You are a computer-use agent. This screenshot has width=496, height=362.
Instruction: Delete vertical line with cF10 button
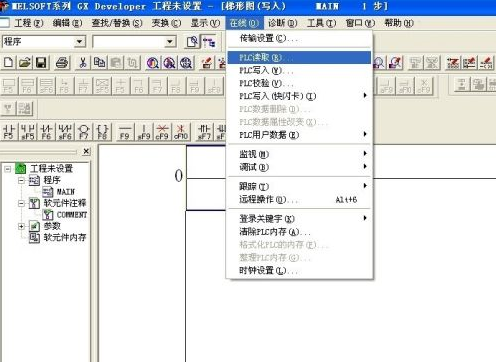point(181,131)
